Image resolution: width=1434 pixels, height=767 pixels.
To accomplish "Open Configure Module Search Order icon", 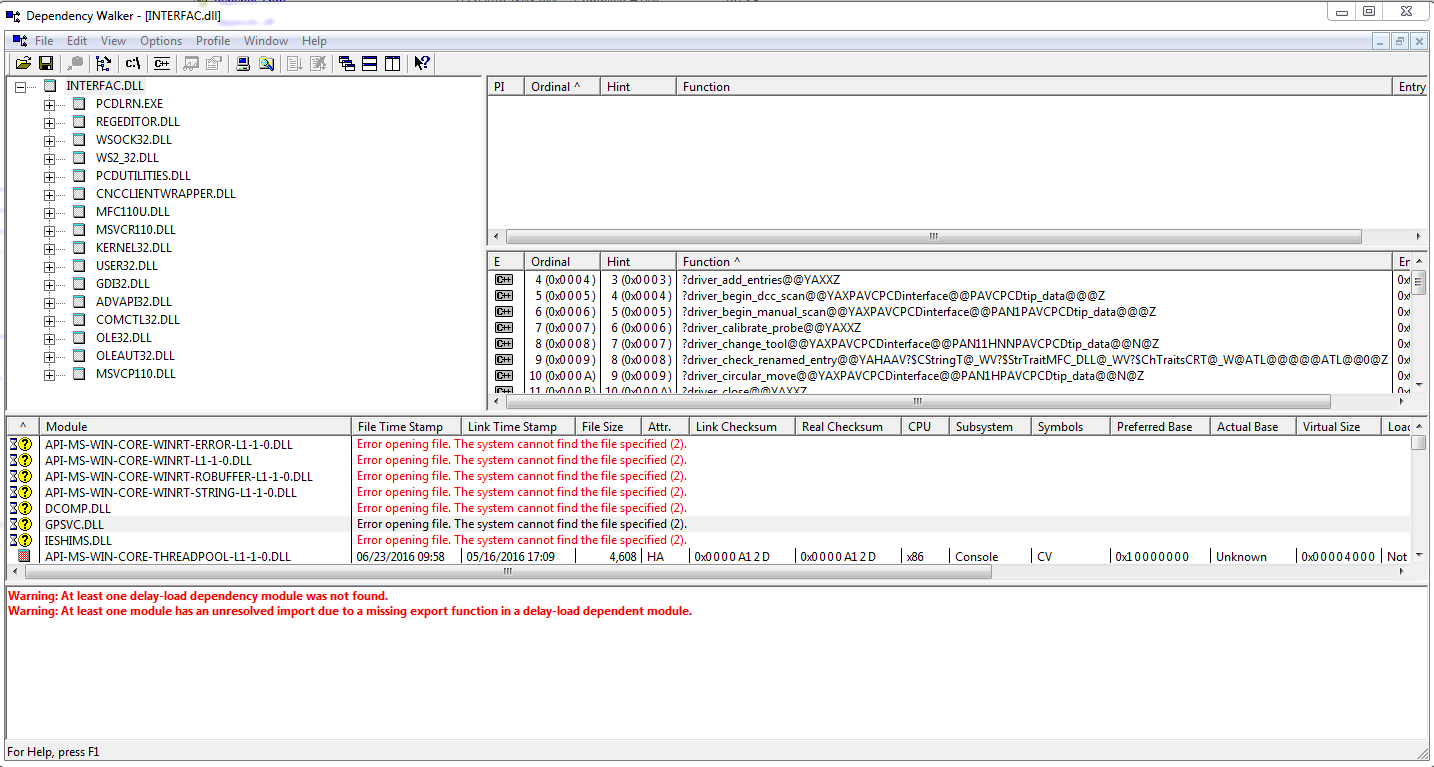I will [x=266, y=63].
